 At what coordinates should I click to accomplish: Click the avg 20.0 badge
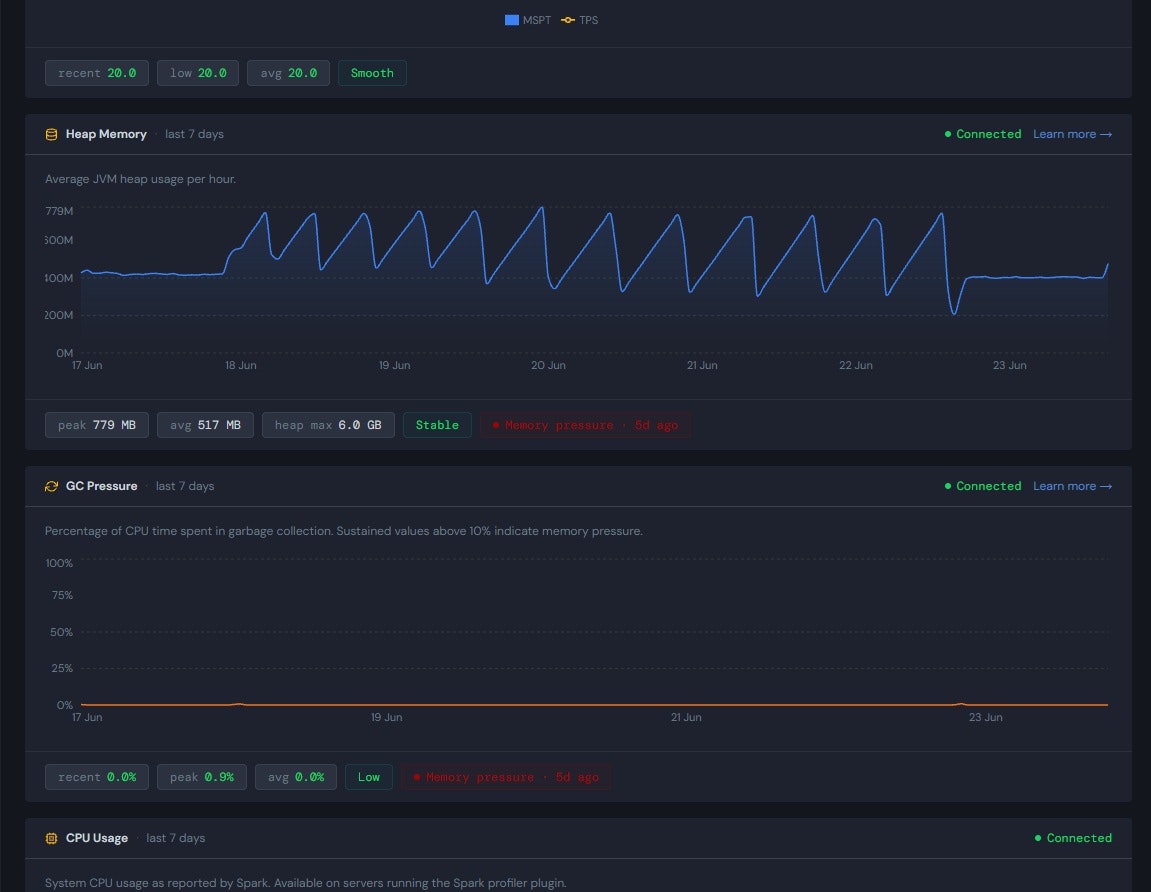tap(288, 73)
